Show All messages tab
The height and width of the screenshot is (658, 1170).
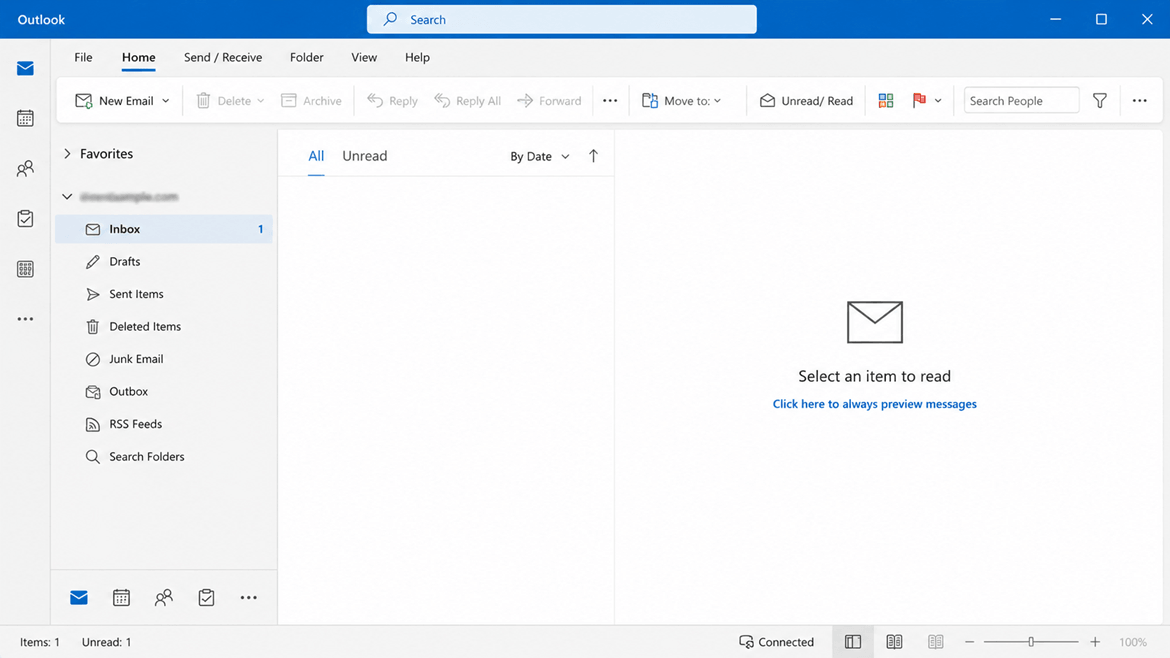point(316,156)
